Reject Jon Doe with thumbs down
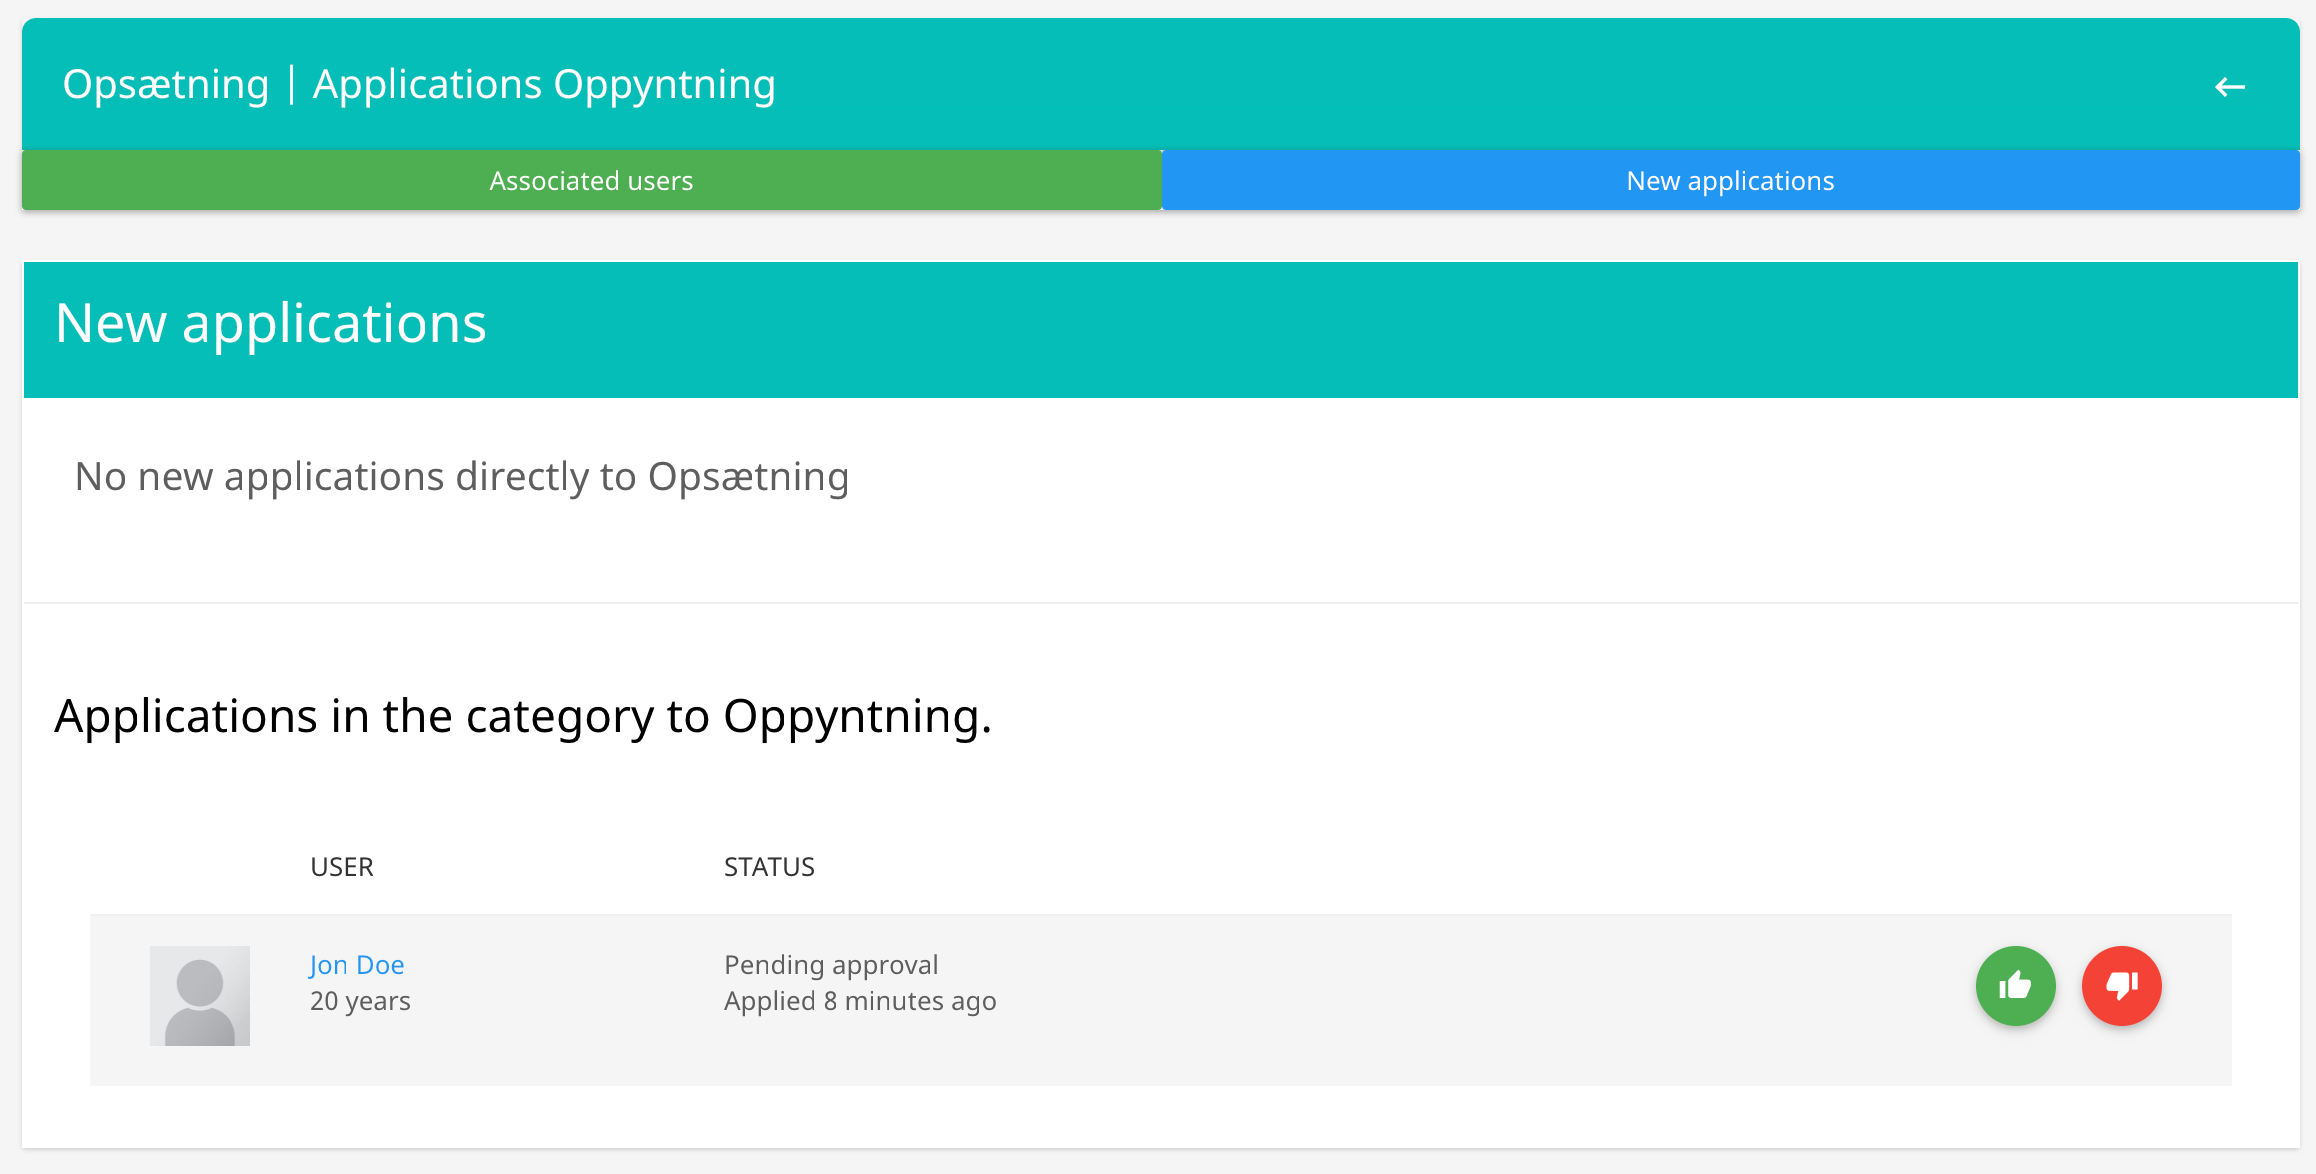This screenshot has height=1174, width=2316. click(2121, 986)
